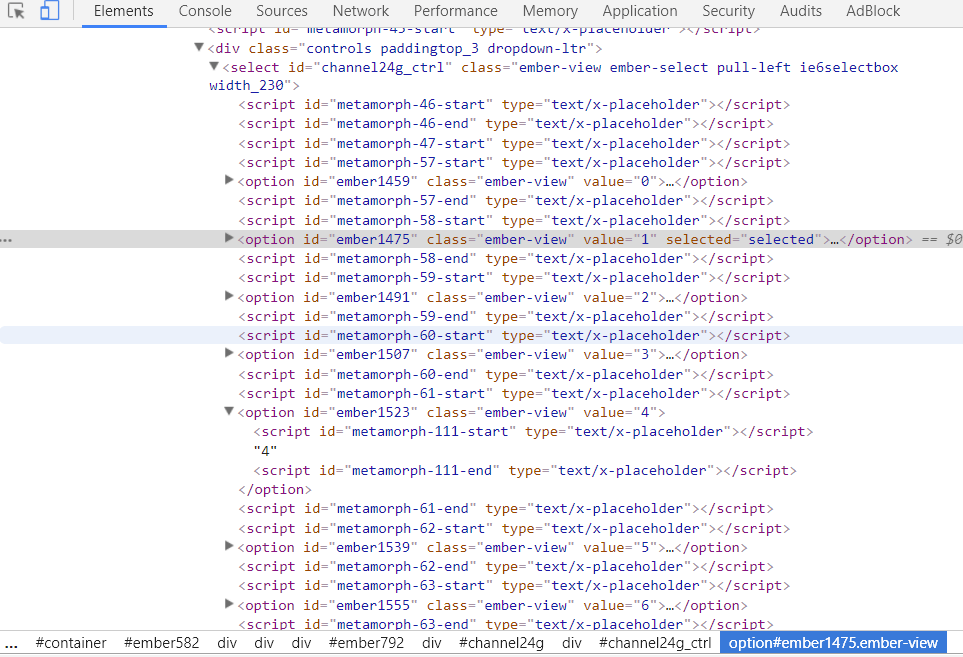The image size is (963, 657).
Task: Open the Application tab
Action: pyautogui.click(x=640, y=11)
